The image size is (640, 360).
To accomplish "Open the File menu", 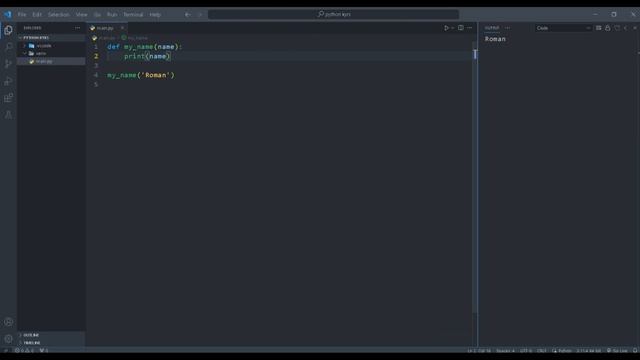I will 22,14.
